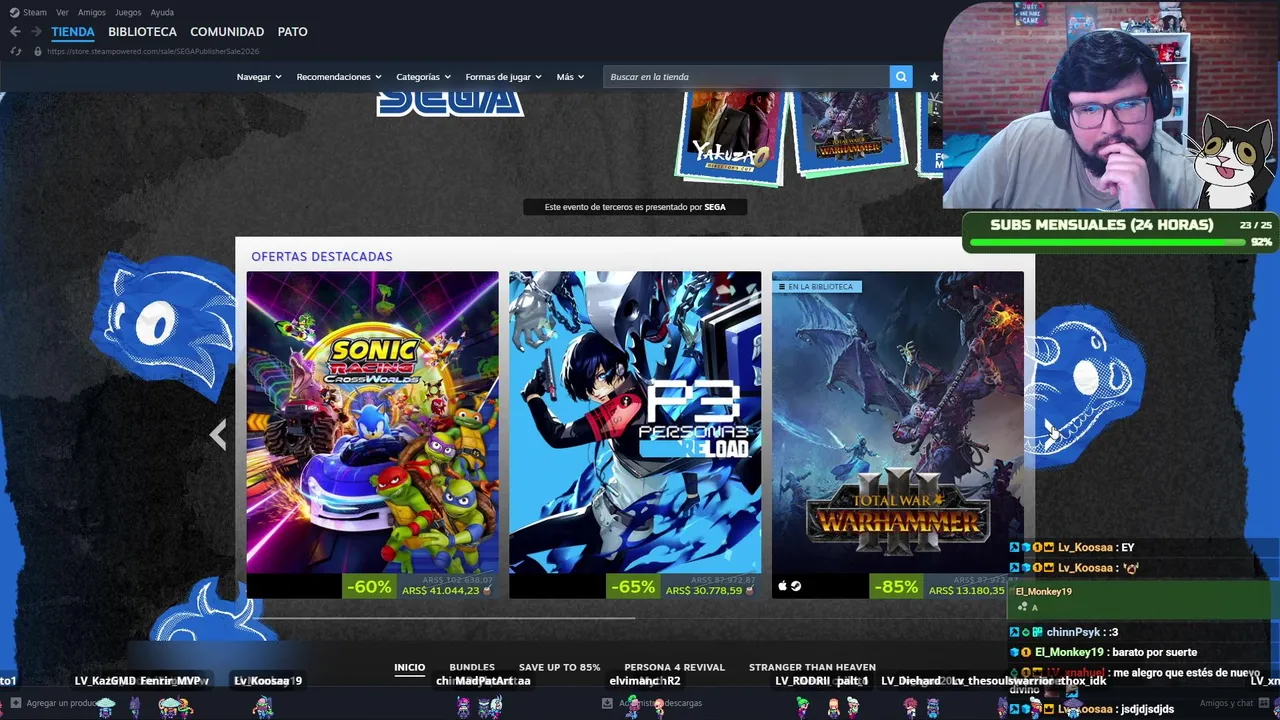Click the chinnPsyk chat username

pos(1073,632)
